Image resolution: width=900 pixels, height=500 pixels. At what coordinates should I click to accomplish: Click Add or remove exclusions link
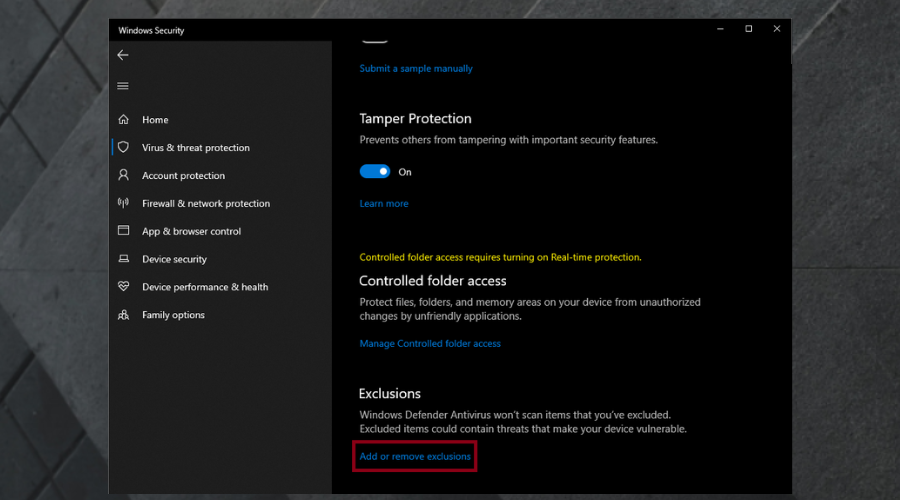coord(415,457)
